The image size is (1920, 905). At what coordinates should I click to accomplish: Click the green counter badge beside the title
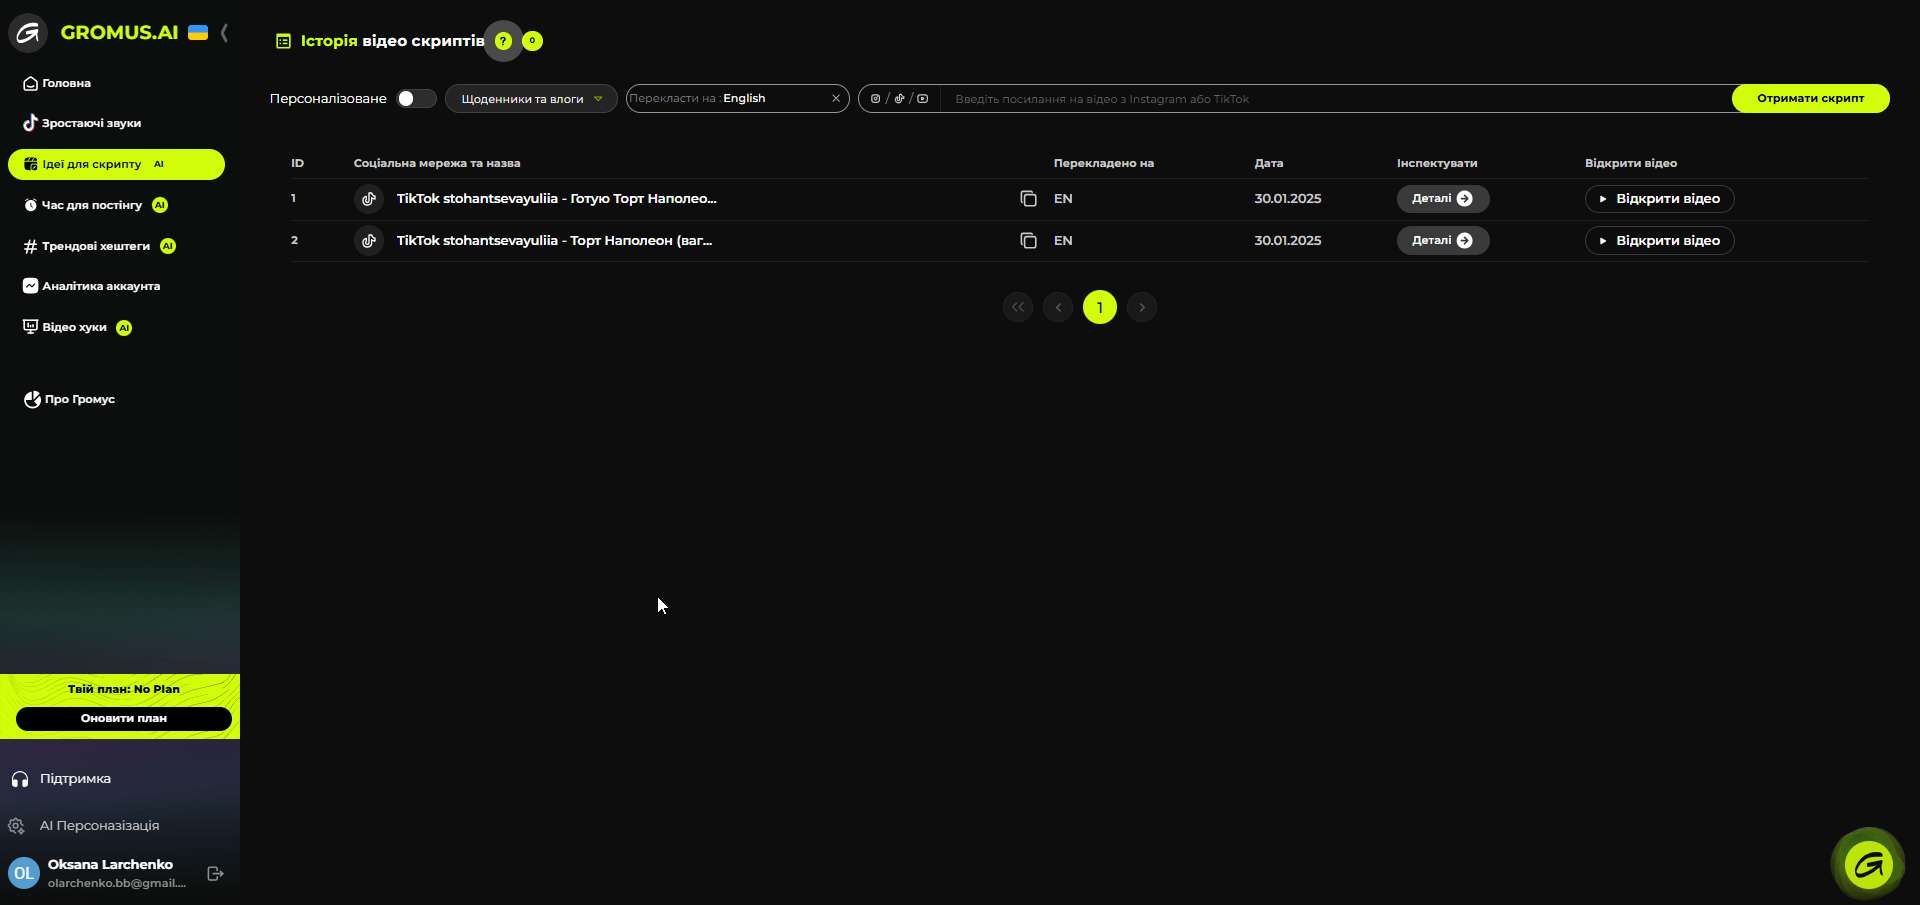tap(533, 41)
